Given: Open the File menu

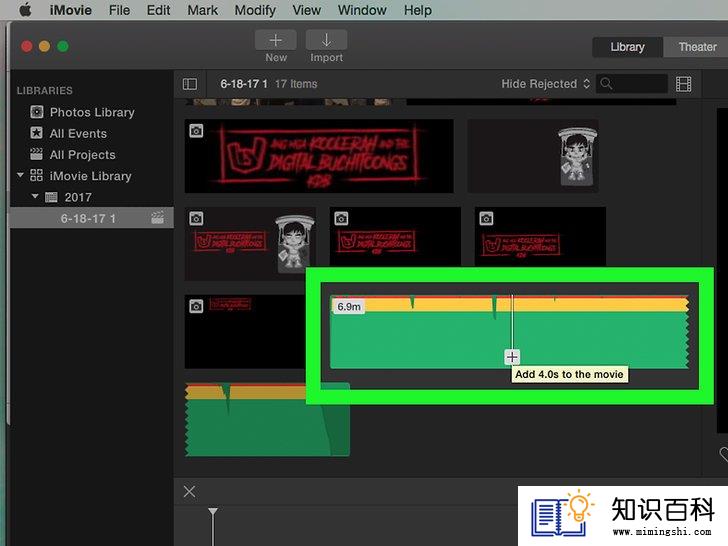Looking at the screenshot, I should tap(119, 10).
